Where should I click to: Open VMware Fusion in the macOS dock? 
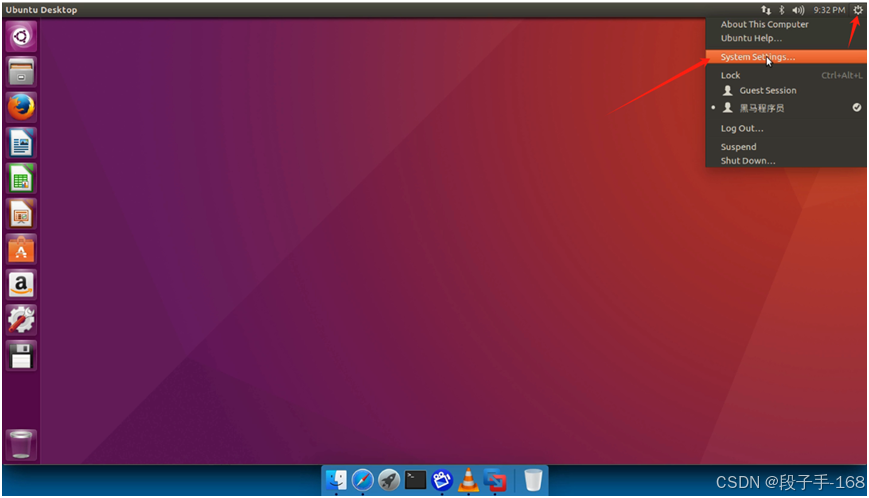(x=495, y=480)
